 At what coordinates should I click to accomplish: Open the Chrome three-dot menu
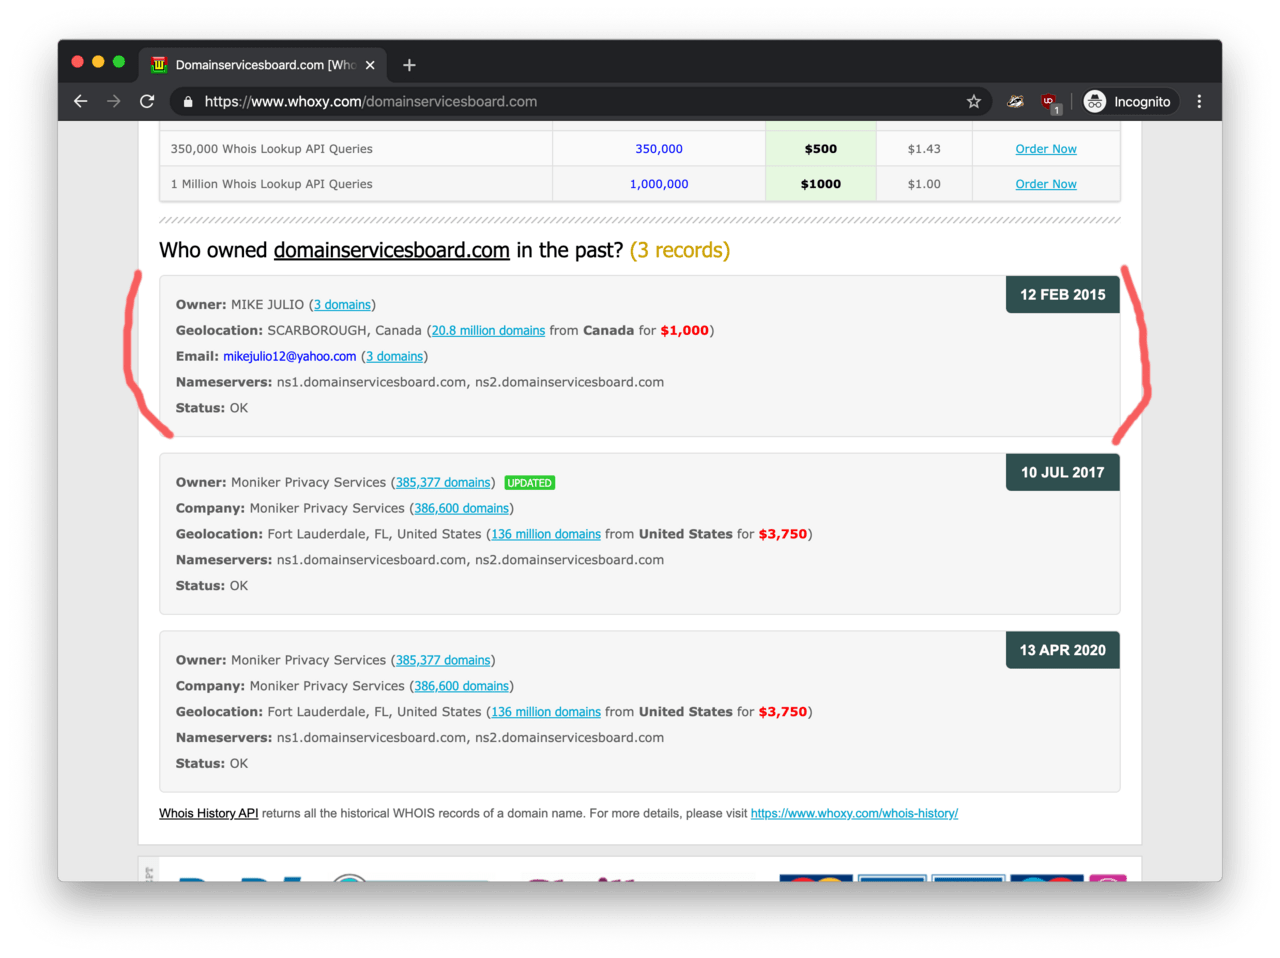1199,101
